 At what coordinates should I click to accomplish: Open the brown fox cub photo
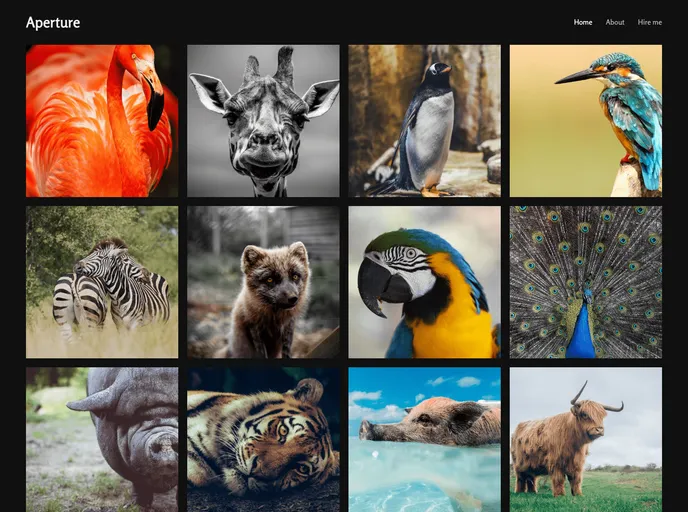(x=263, y=282)
